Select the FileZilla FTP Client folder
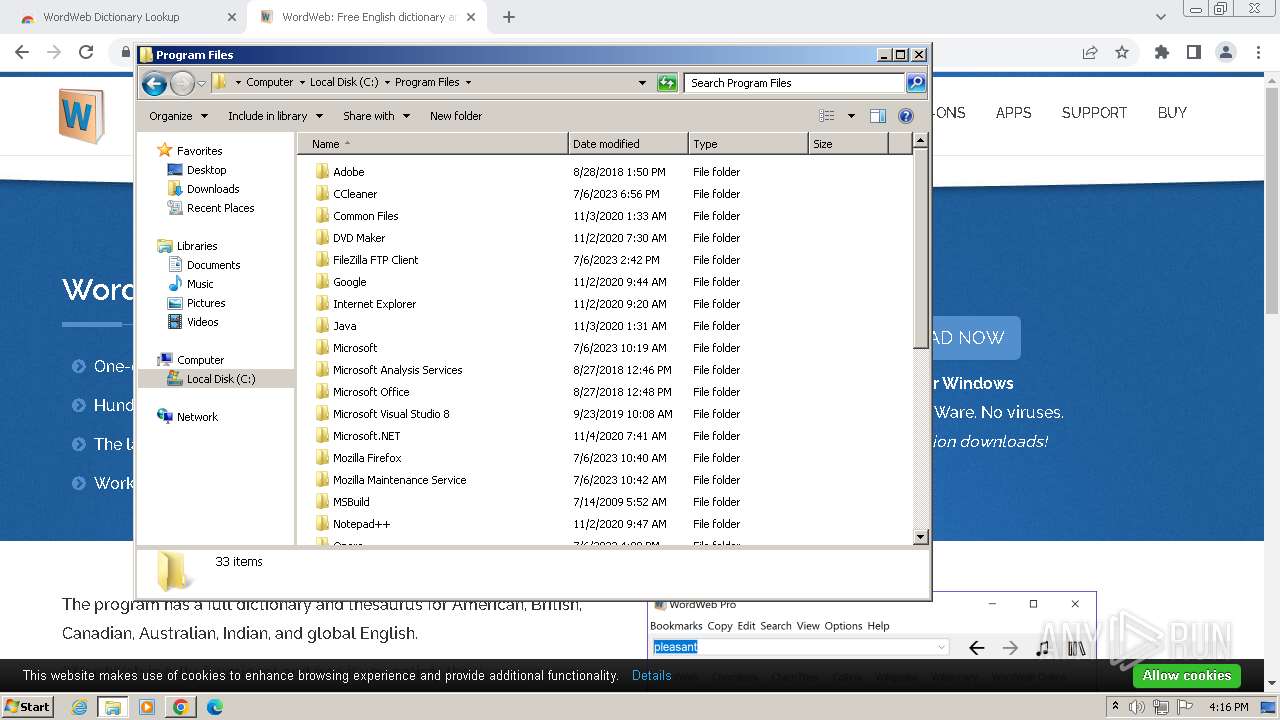The image size is (1280, 720). [375, 260]
